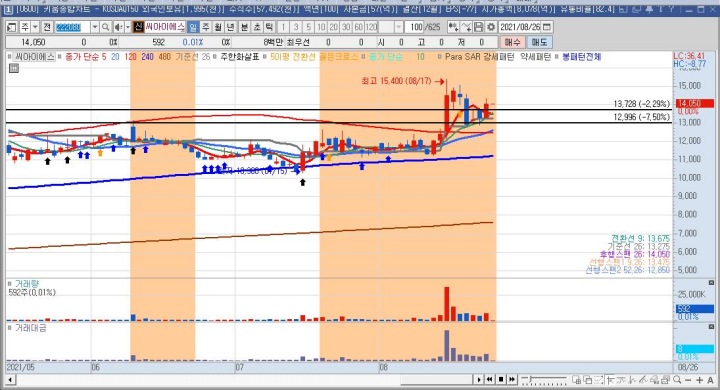Collapse the trading value pane corner button
Screen dimensions: 720x390
(x=711, y=327)
